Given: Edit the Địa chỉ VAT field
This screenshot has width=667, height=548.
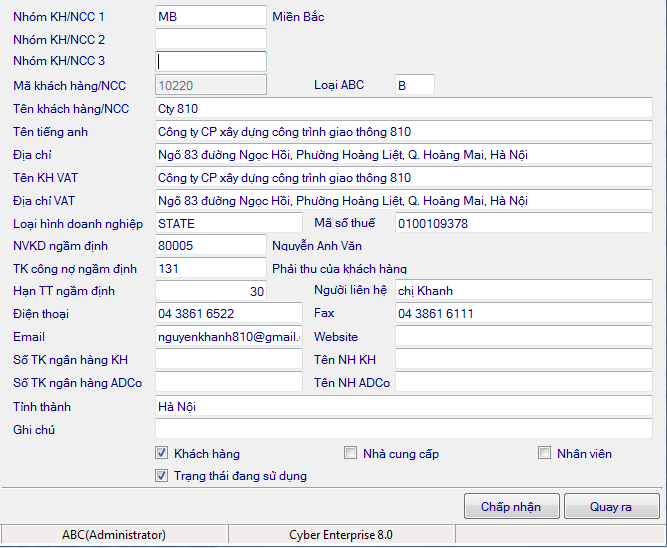Looking at the screenshot, I should pyautogui.click(x=403, y=200).
